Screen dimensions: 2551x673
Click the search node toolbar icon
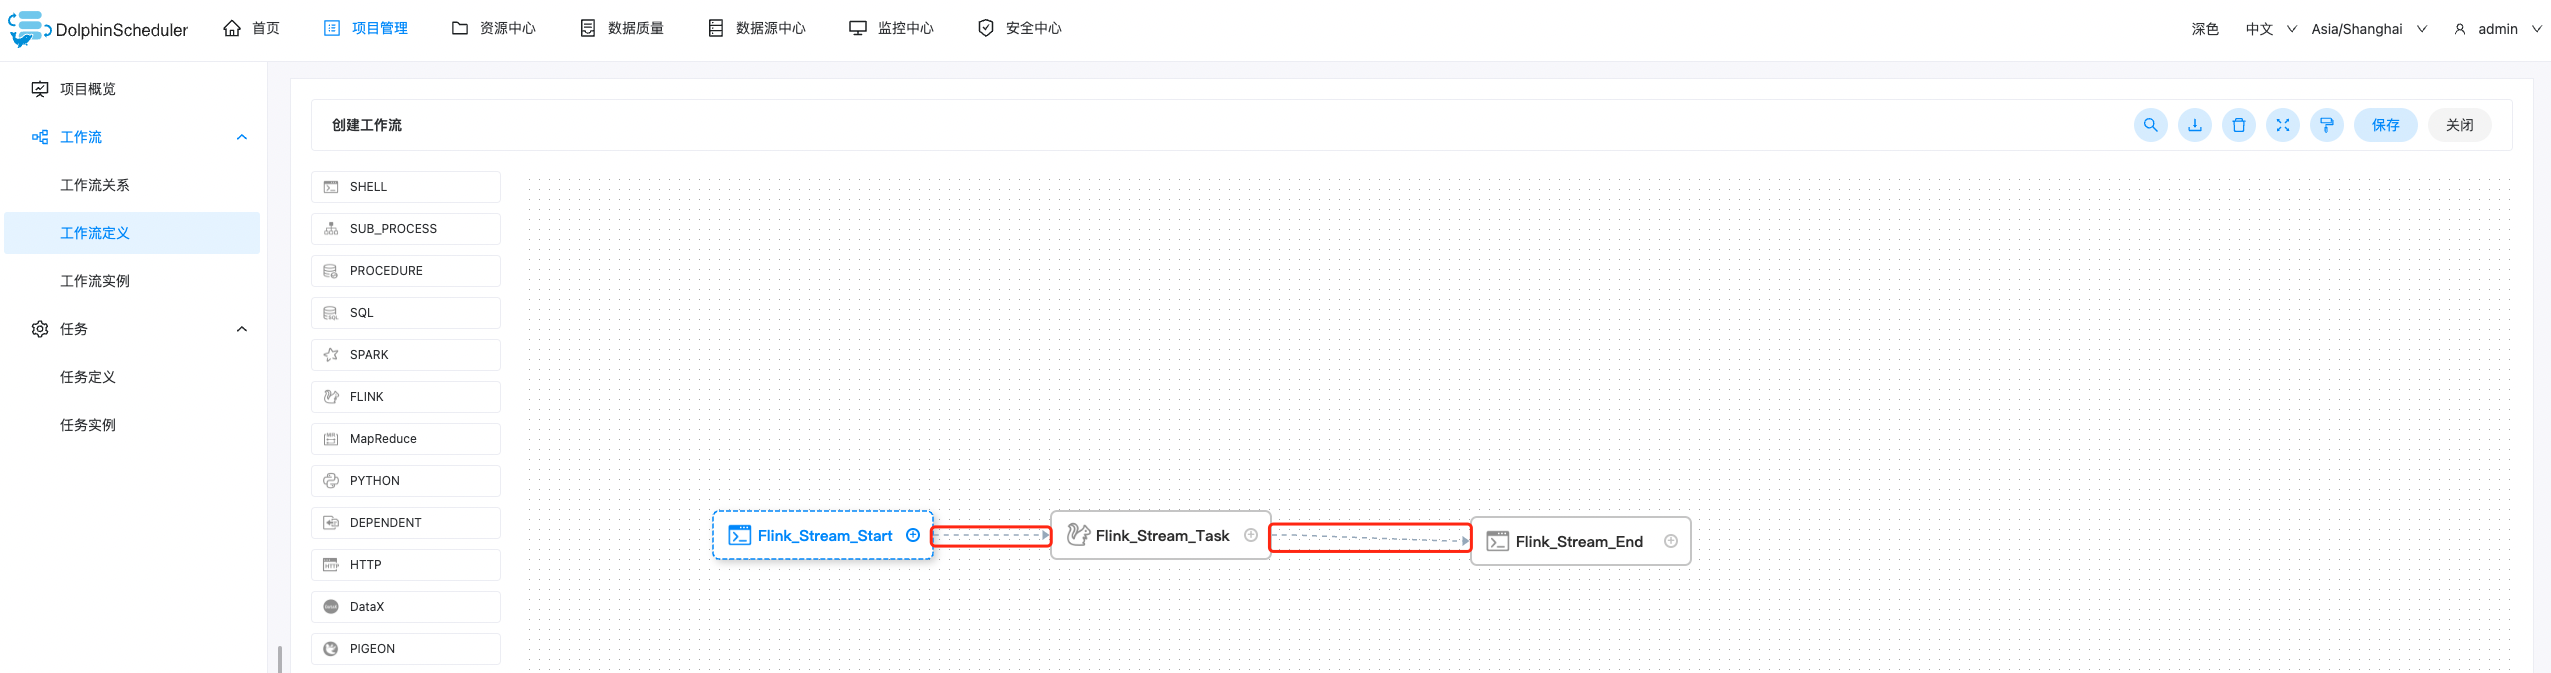[x=2150, y=125]
